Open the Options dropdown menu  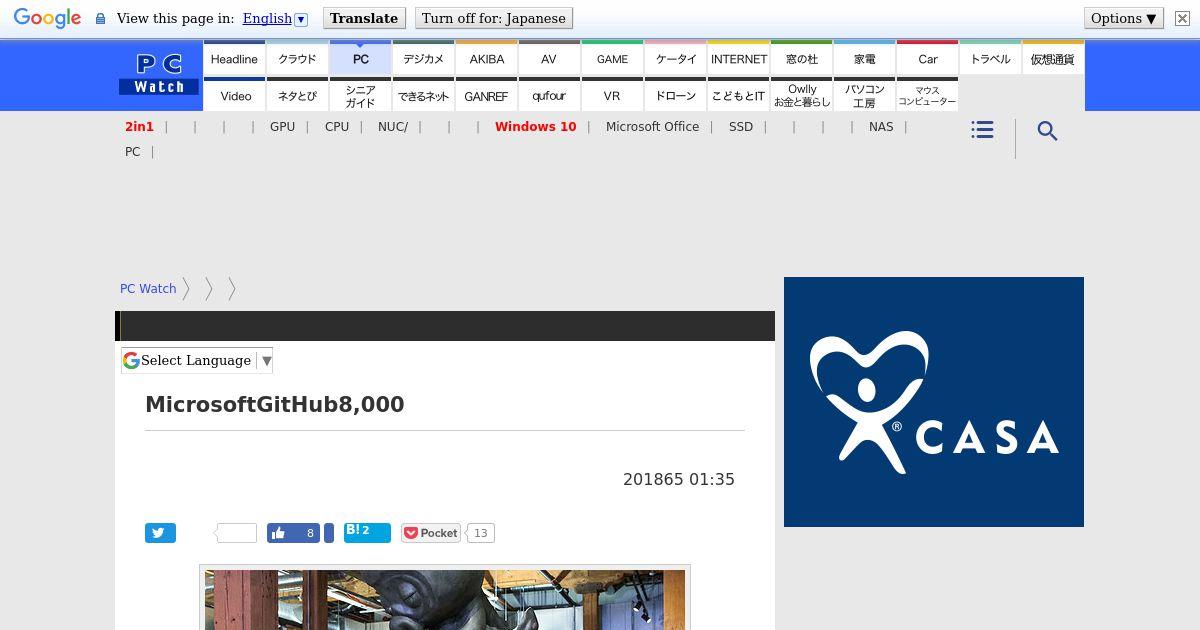[1124, 18]
